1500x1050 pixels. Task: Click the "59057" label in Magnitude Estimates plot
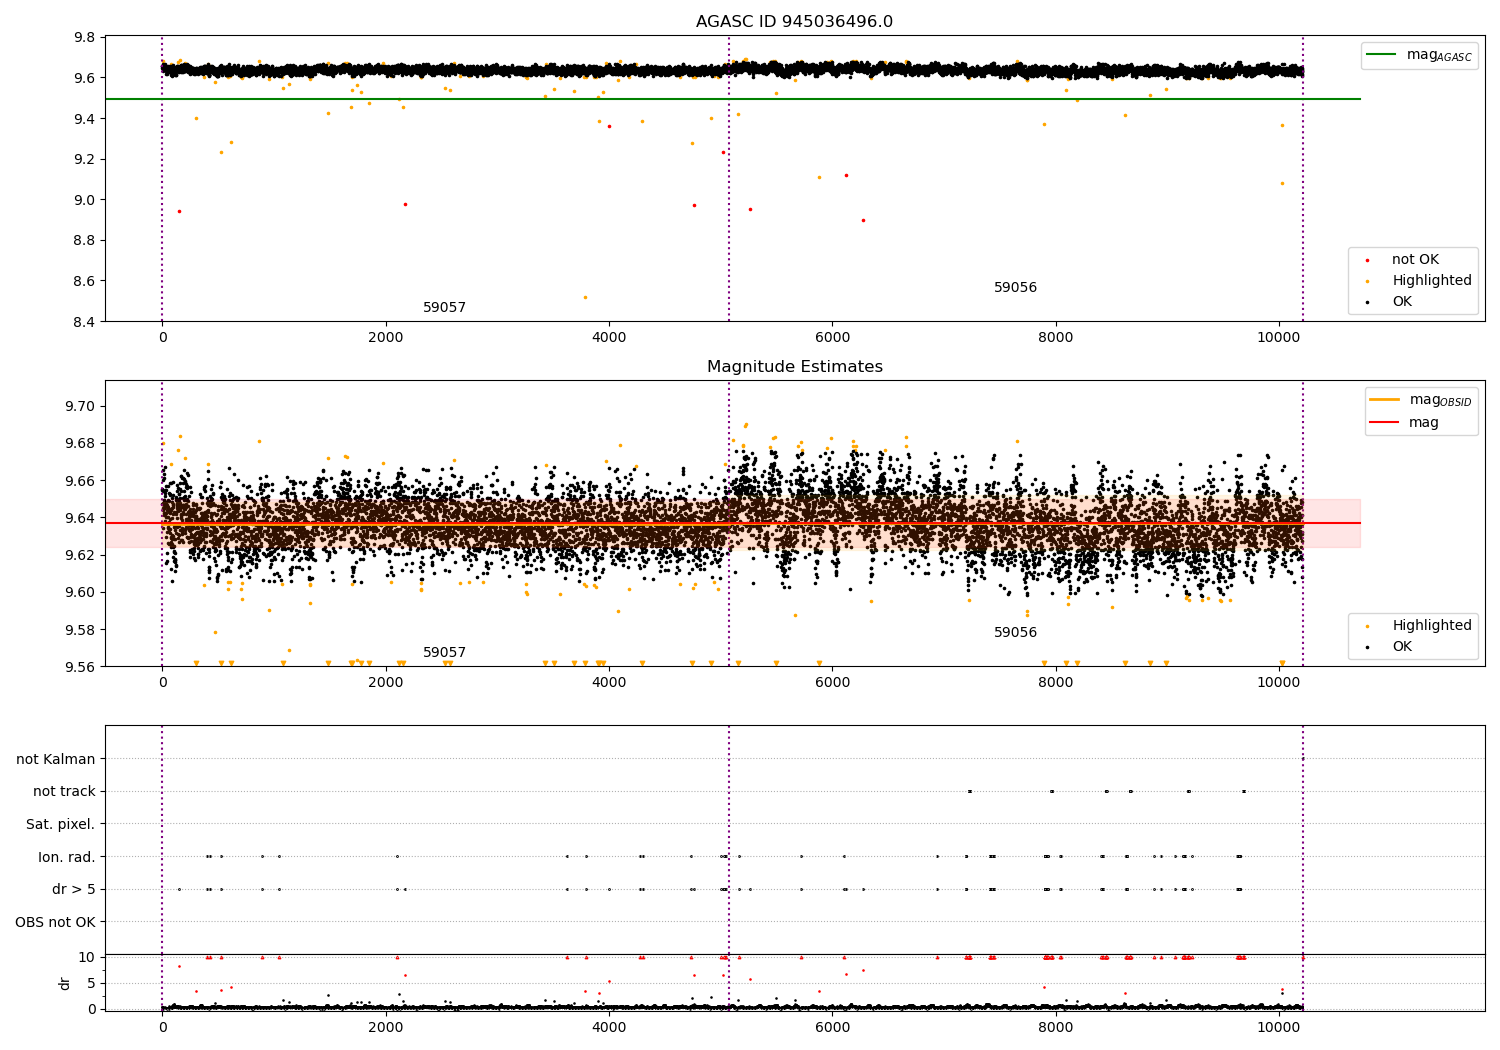point(444,653)
